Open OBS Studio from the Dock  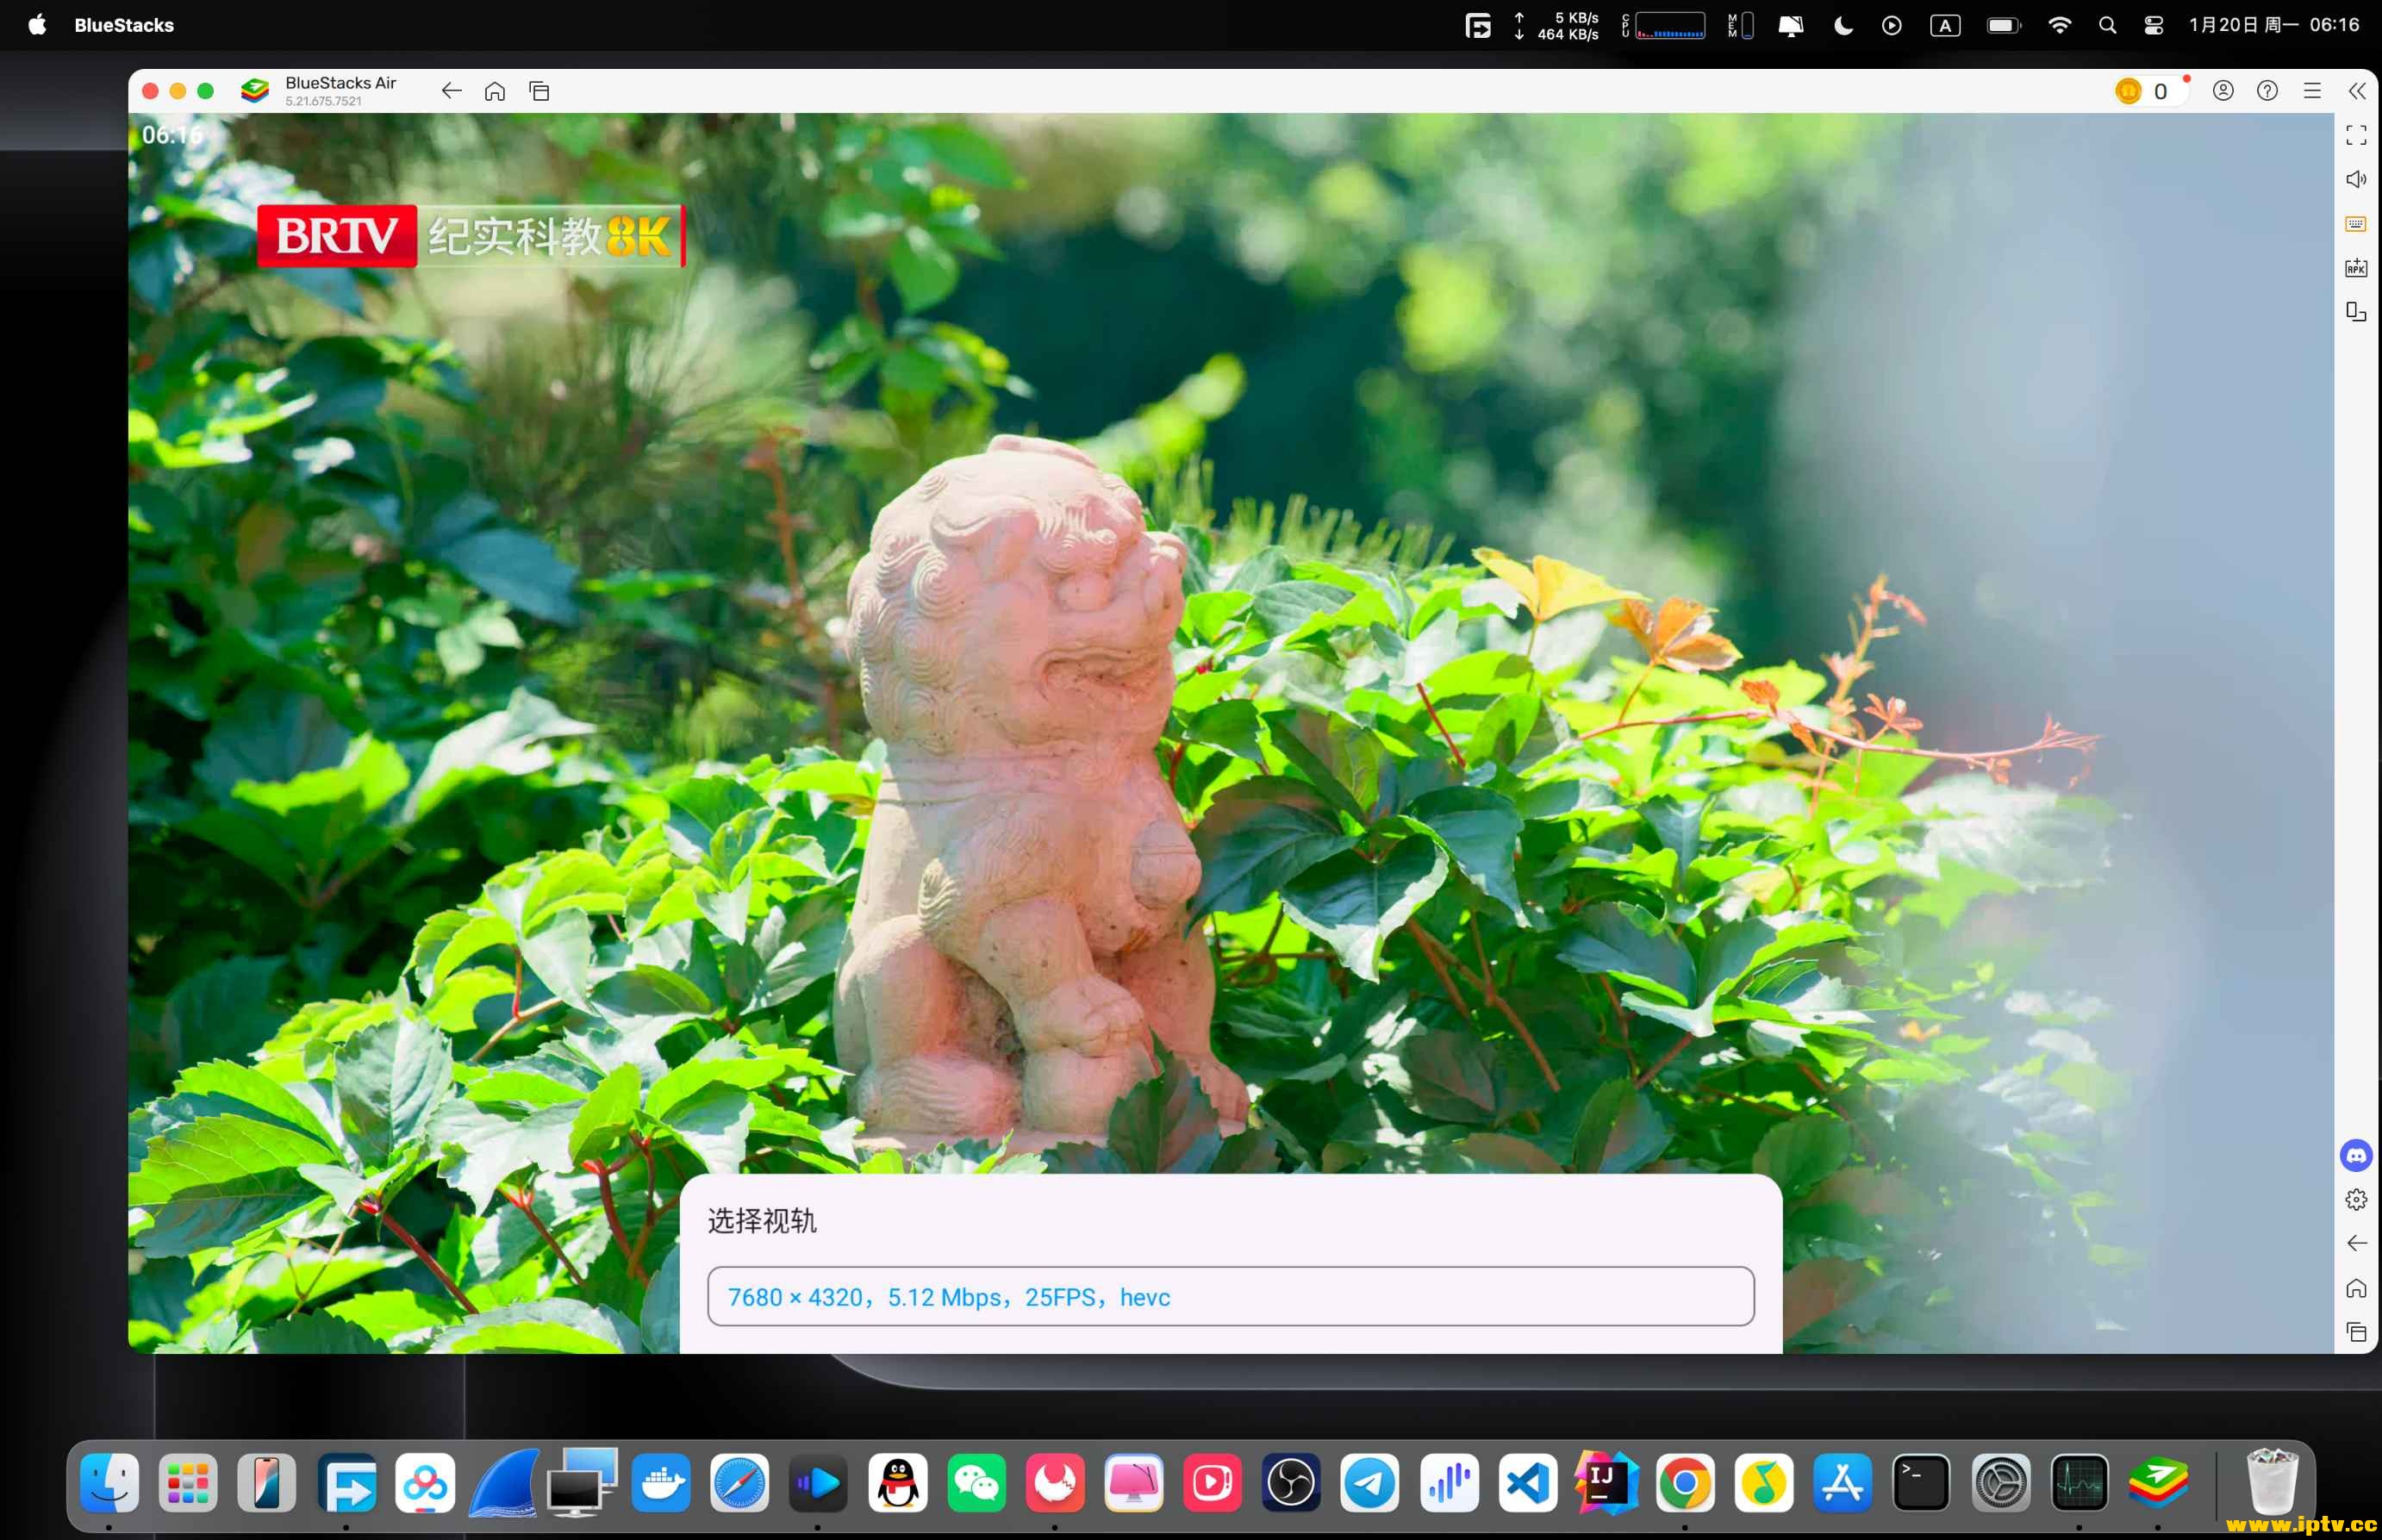tap(1291, 1483)
